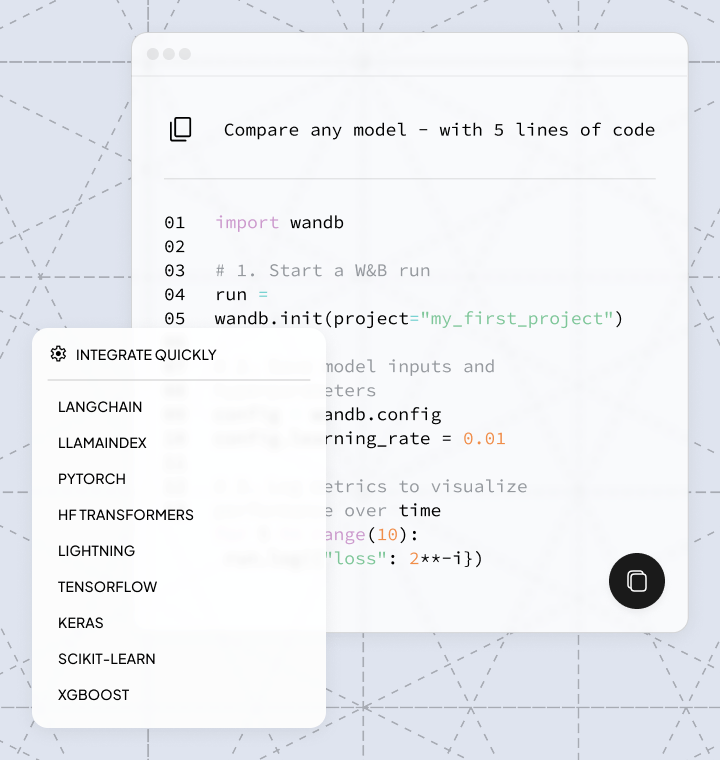Click the copy icon beside the code title

[x=180, y=129]
